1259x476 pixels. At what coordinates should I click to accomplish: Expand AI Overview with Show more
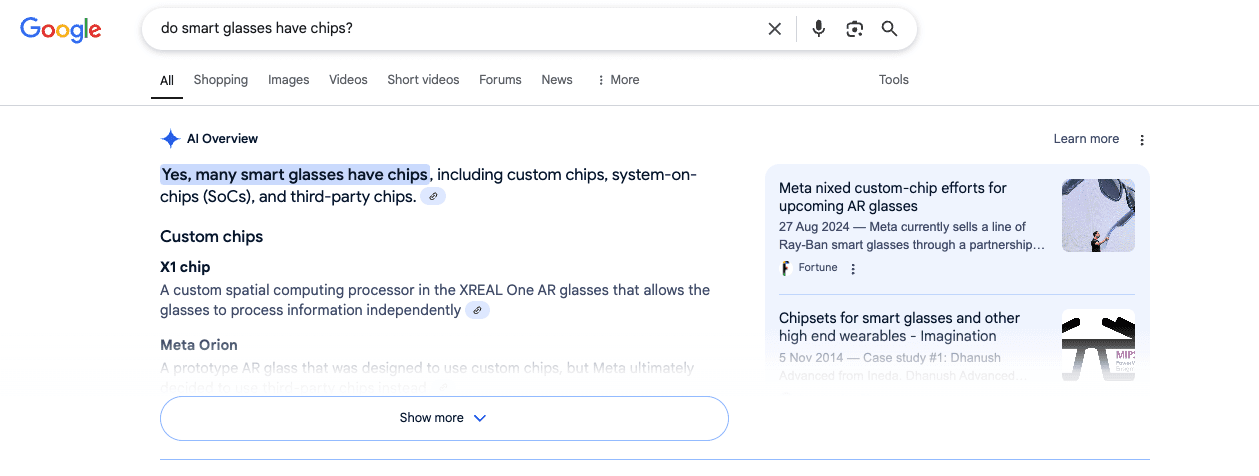coord(444,418)
